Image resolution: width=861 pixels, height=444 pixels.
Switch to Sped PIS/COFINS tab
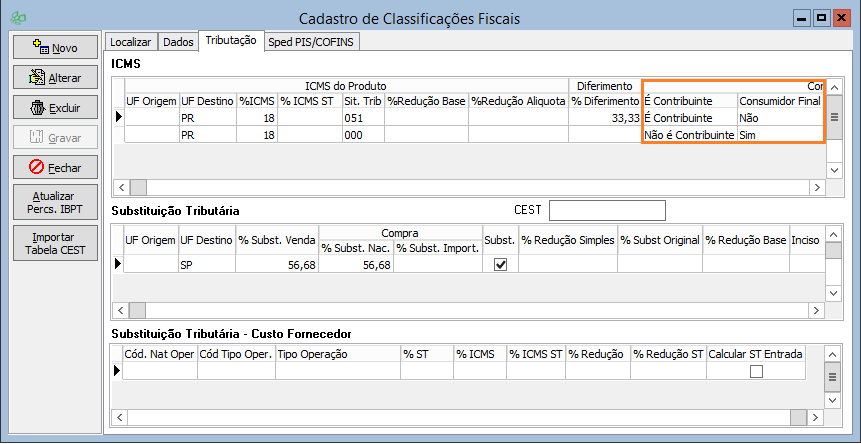click(x=313, y=42)
